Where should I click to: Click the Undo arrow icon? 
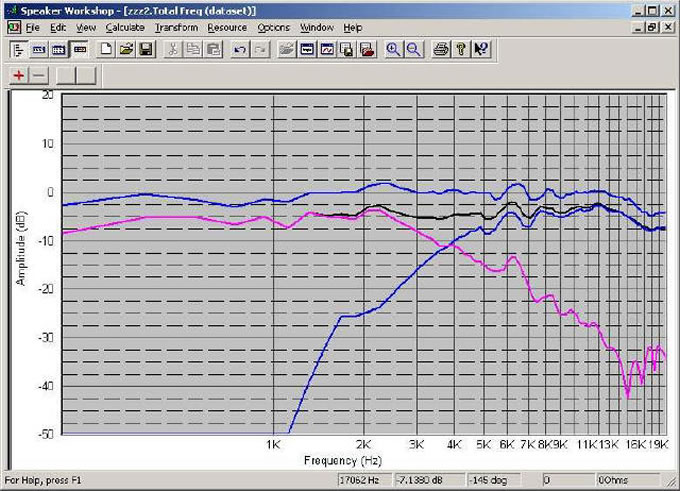pyautogui.click(x=240, y=49)
